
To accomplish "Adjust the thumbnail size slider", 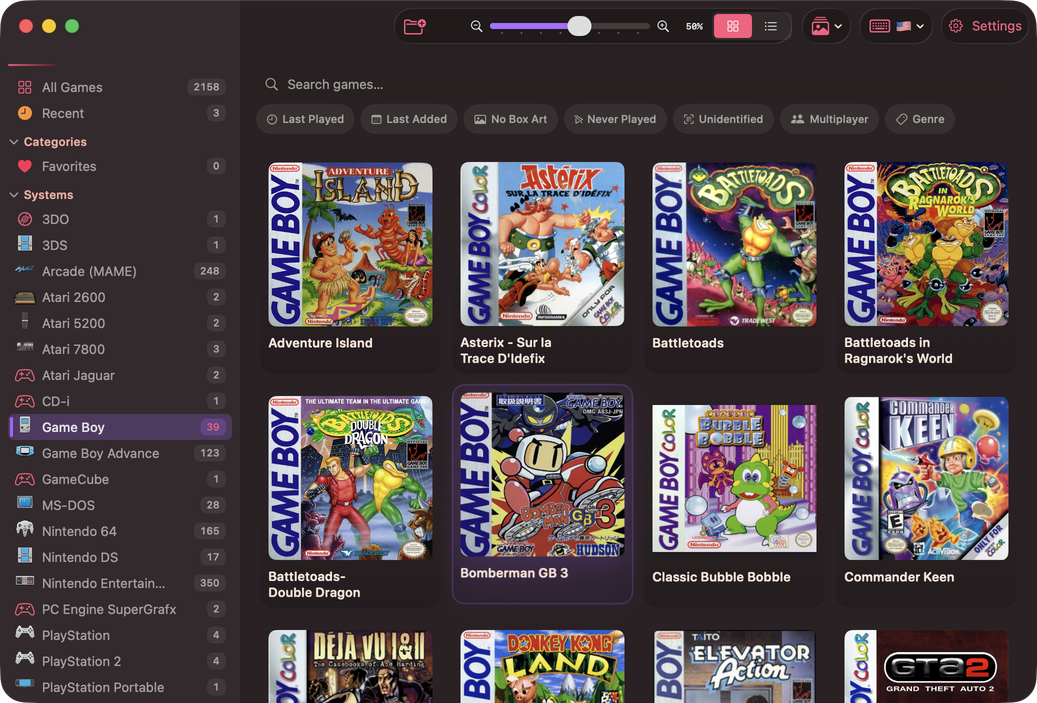I will [579, 26].
